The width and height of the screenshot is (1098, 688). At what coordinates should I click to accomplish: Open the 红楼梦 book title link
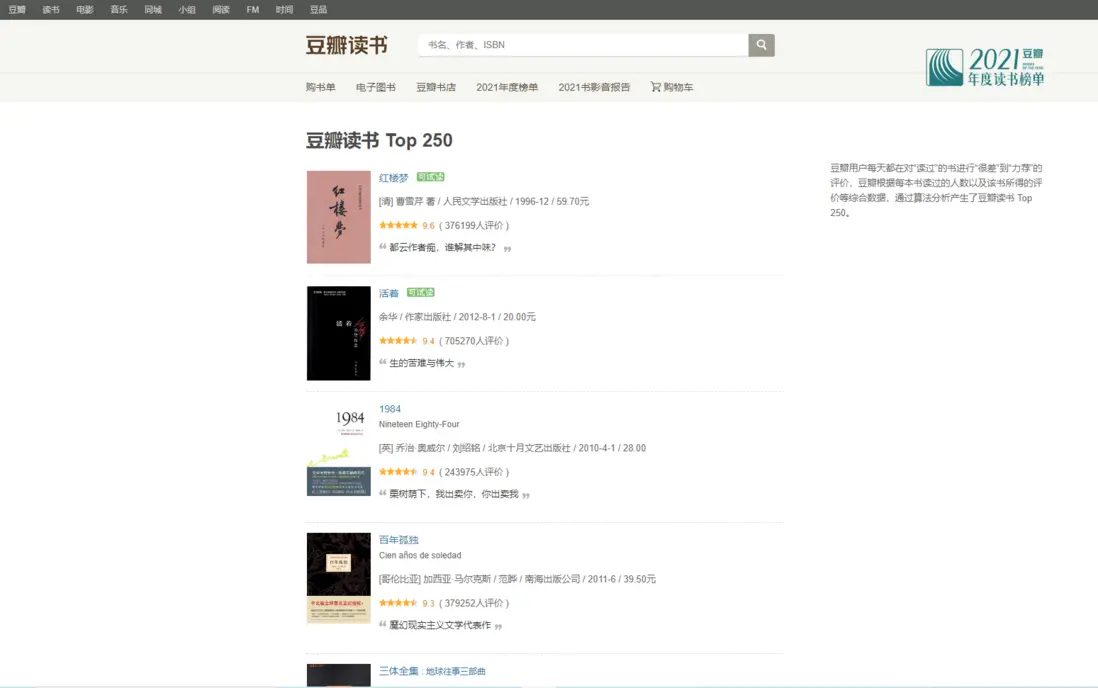tap(394, 178)
